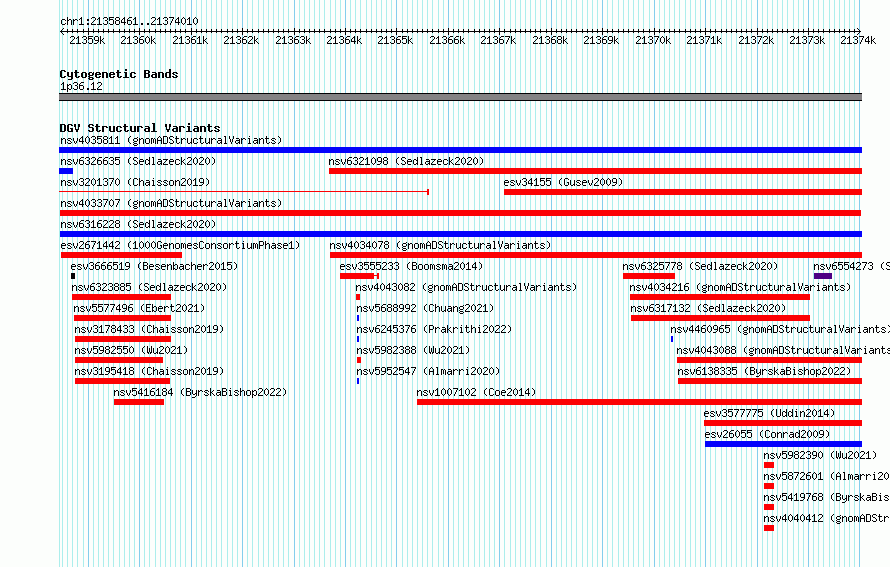
Task: Click esv26055 Conrad2009 label
Action: point(767,434)
